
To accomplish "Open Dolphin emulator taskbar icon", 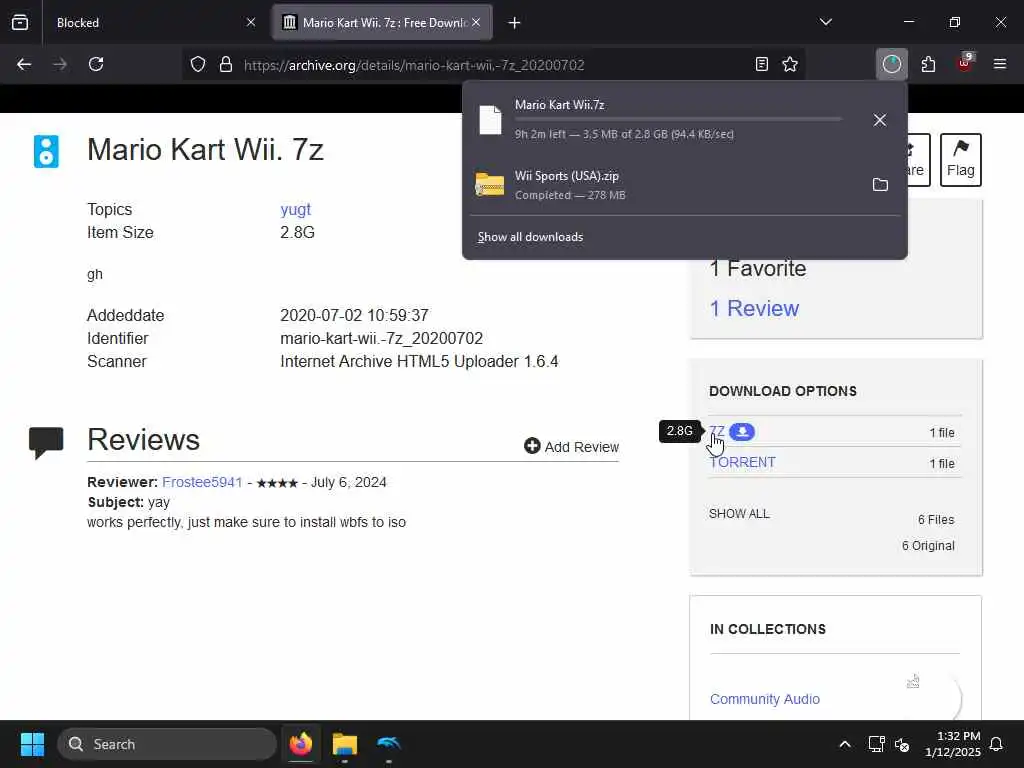I will coord(389,744).
